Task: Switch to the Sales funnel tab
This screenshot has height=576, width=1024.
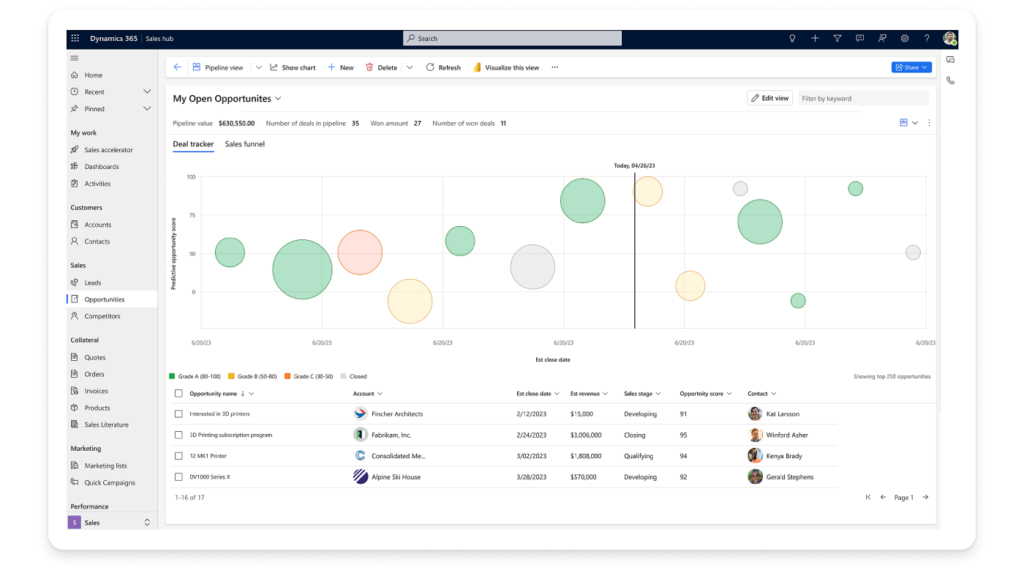Action: tap(248, 143)
